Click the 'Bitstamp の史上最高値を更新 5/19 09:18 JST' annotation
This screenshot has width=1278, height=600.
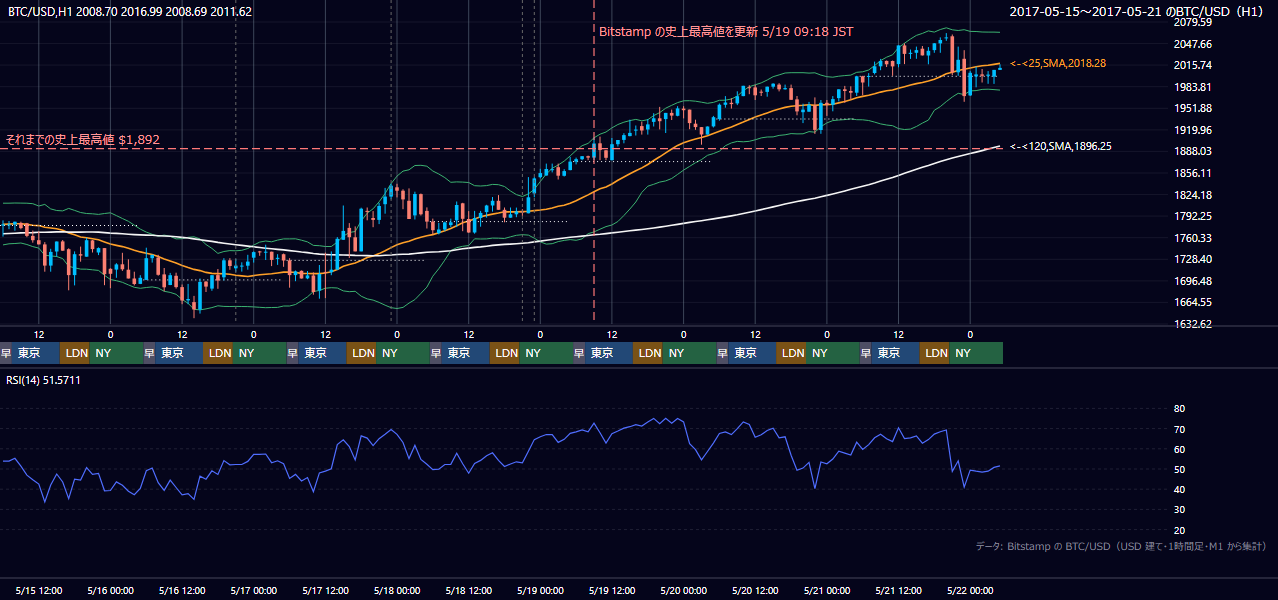click(726, 31)
